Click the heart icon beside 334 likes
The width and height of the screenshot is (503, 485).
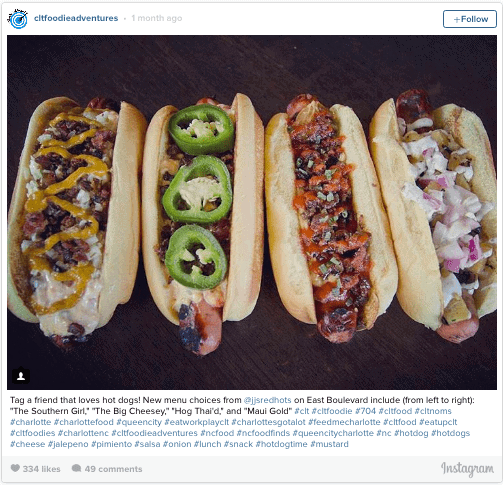[15, 468]
